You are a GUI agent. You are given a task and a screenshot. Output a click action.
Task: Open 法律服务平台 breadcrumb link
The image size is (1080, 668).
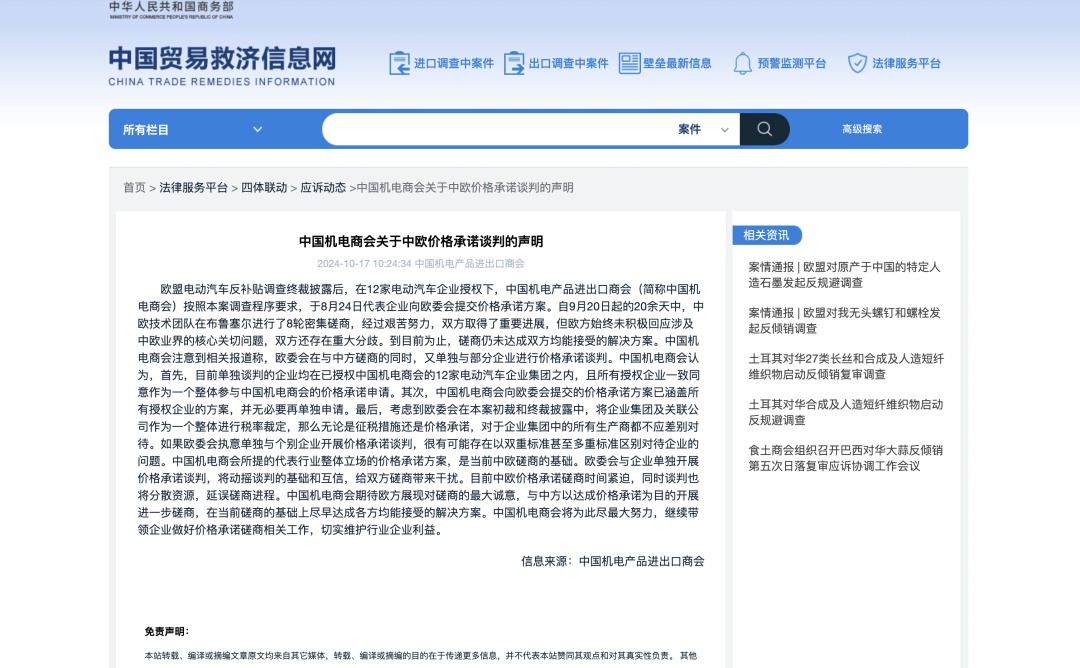pyautogui.click(x=193, y=187)
